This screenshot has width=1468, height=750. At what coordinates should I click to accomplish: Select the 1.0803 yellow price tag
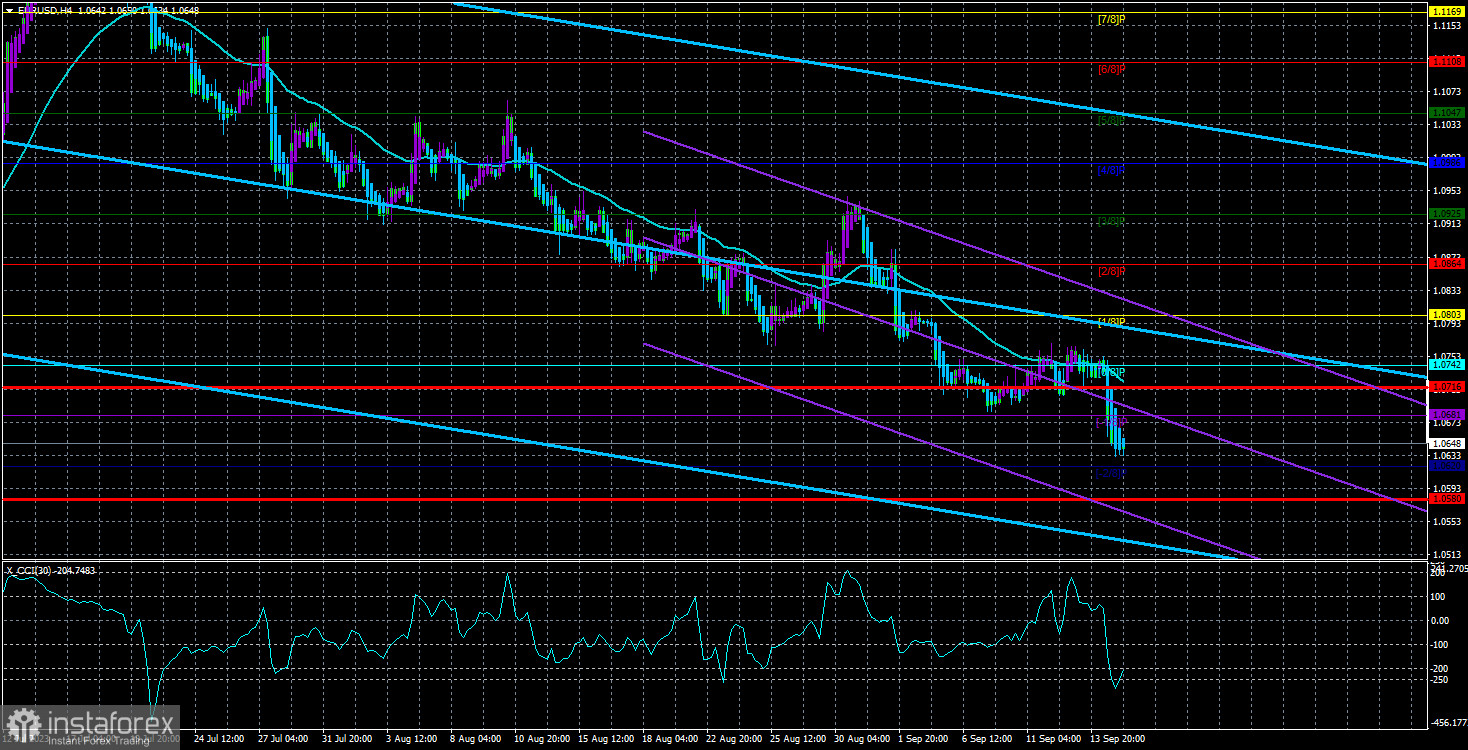[1447, 314]
